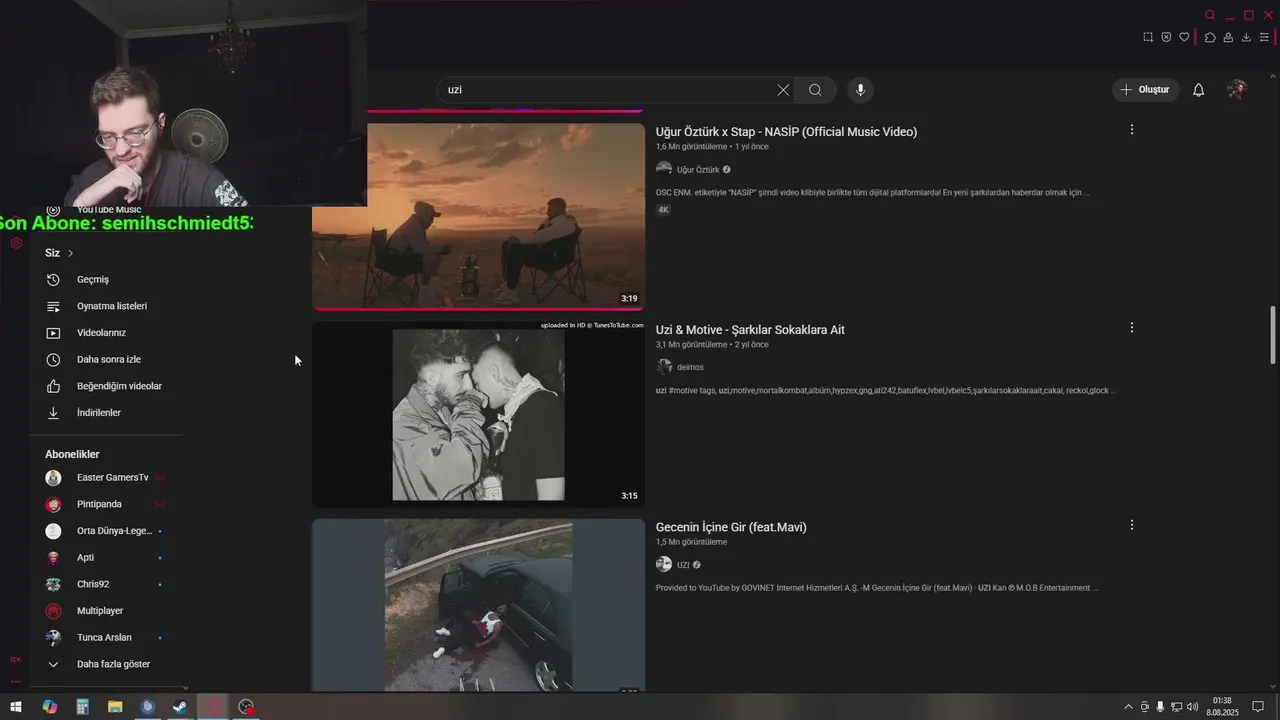
Task: Open the Apti subscription
Action: 105,557
